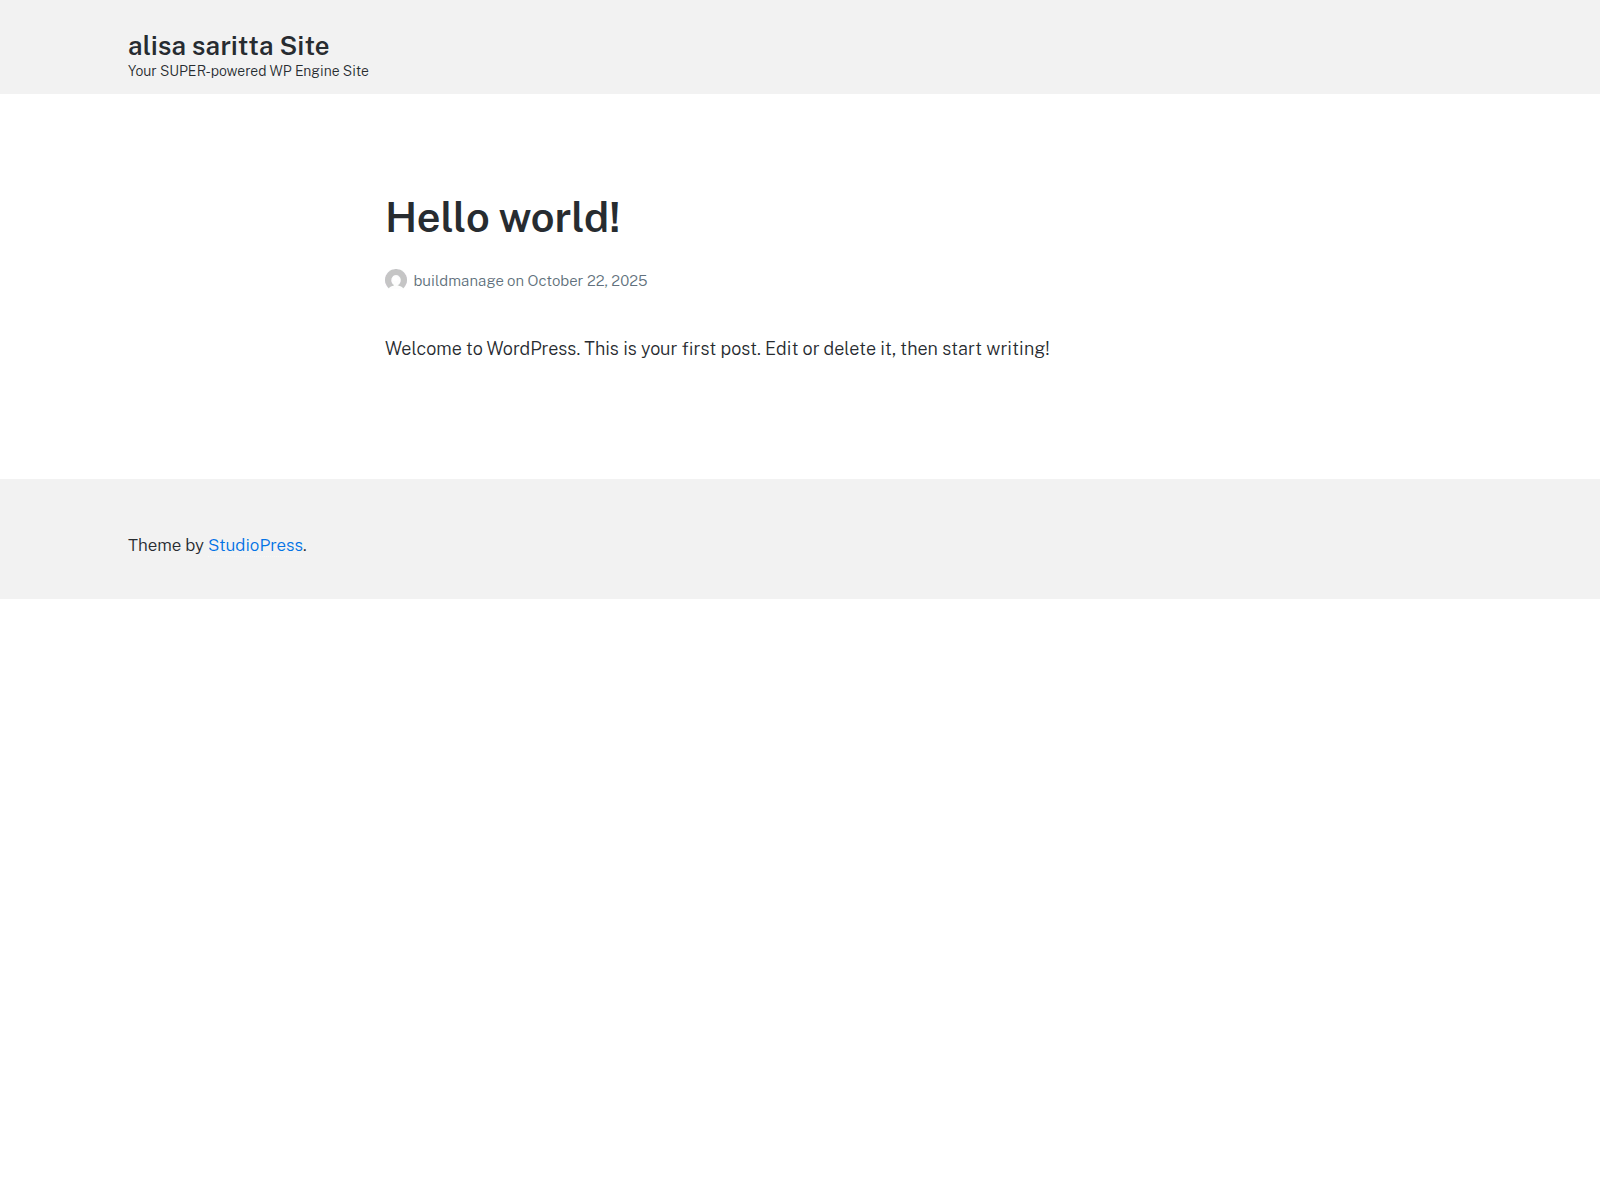Open the alisa saritta Site title link

[228, 46]
